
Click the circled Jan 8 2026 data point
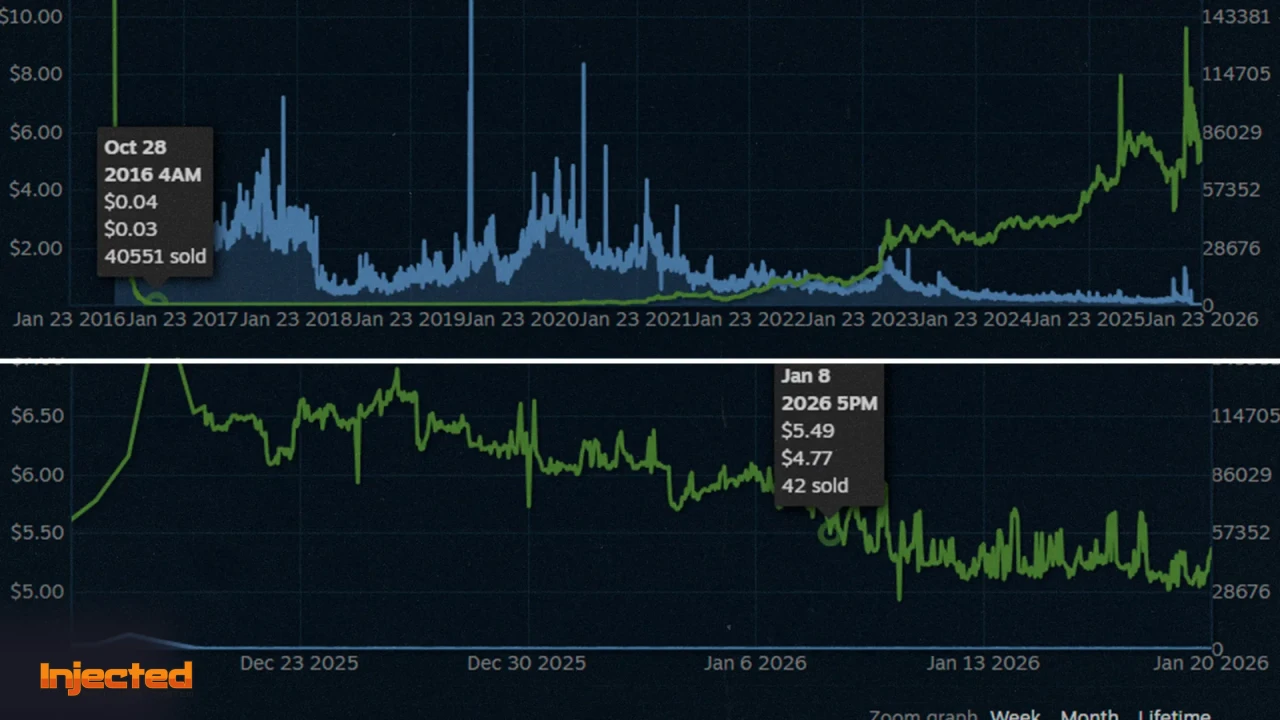click(x=829, y=533)
